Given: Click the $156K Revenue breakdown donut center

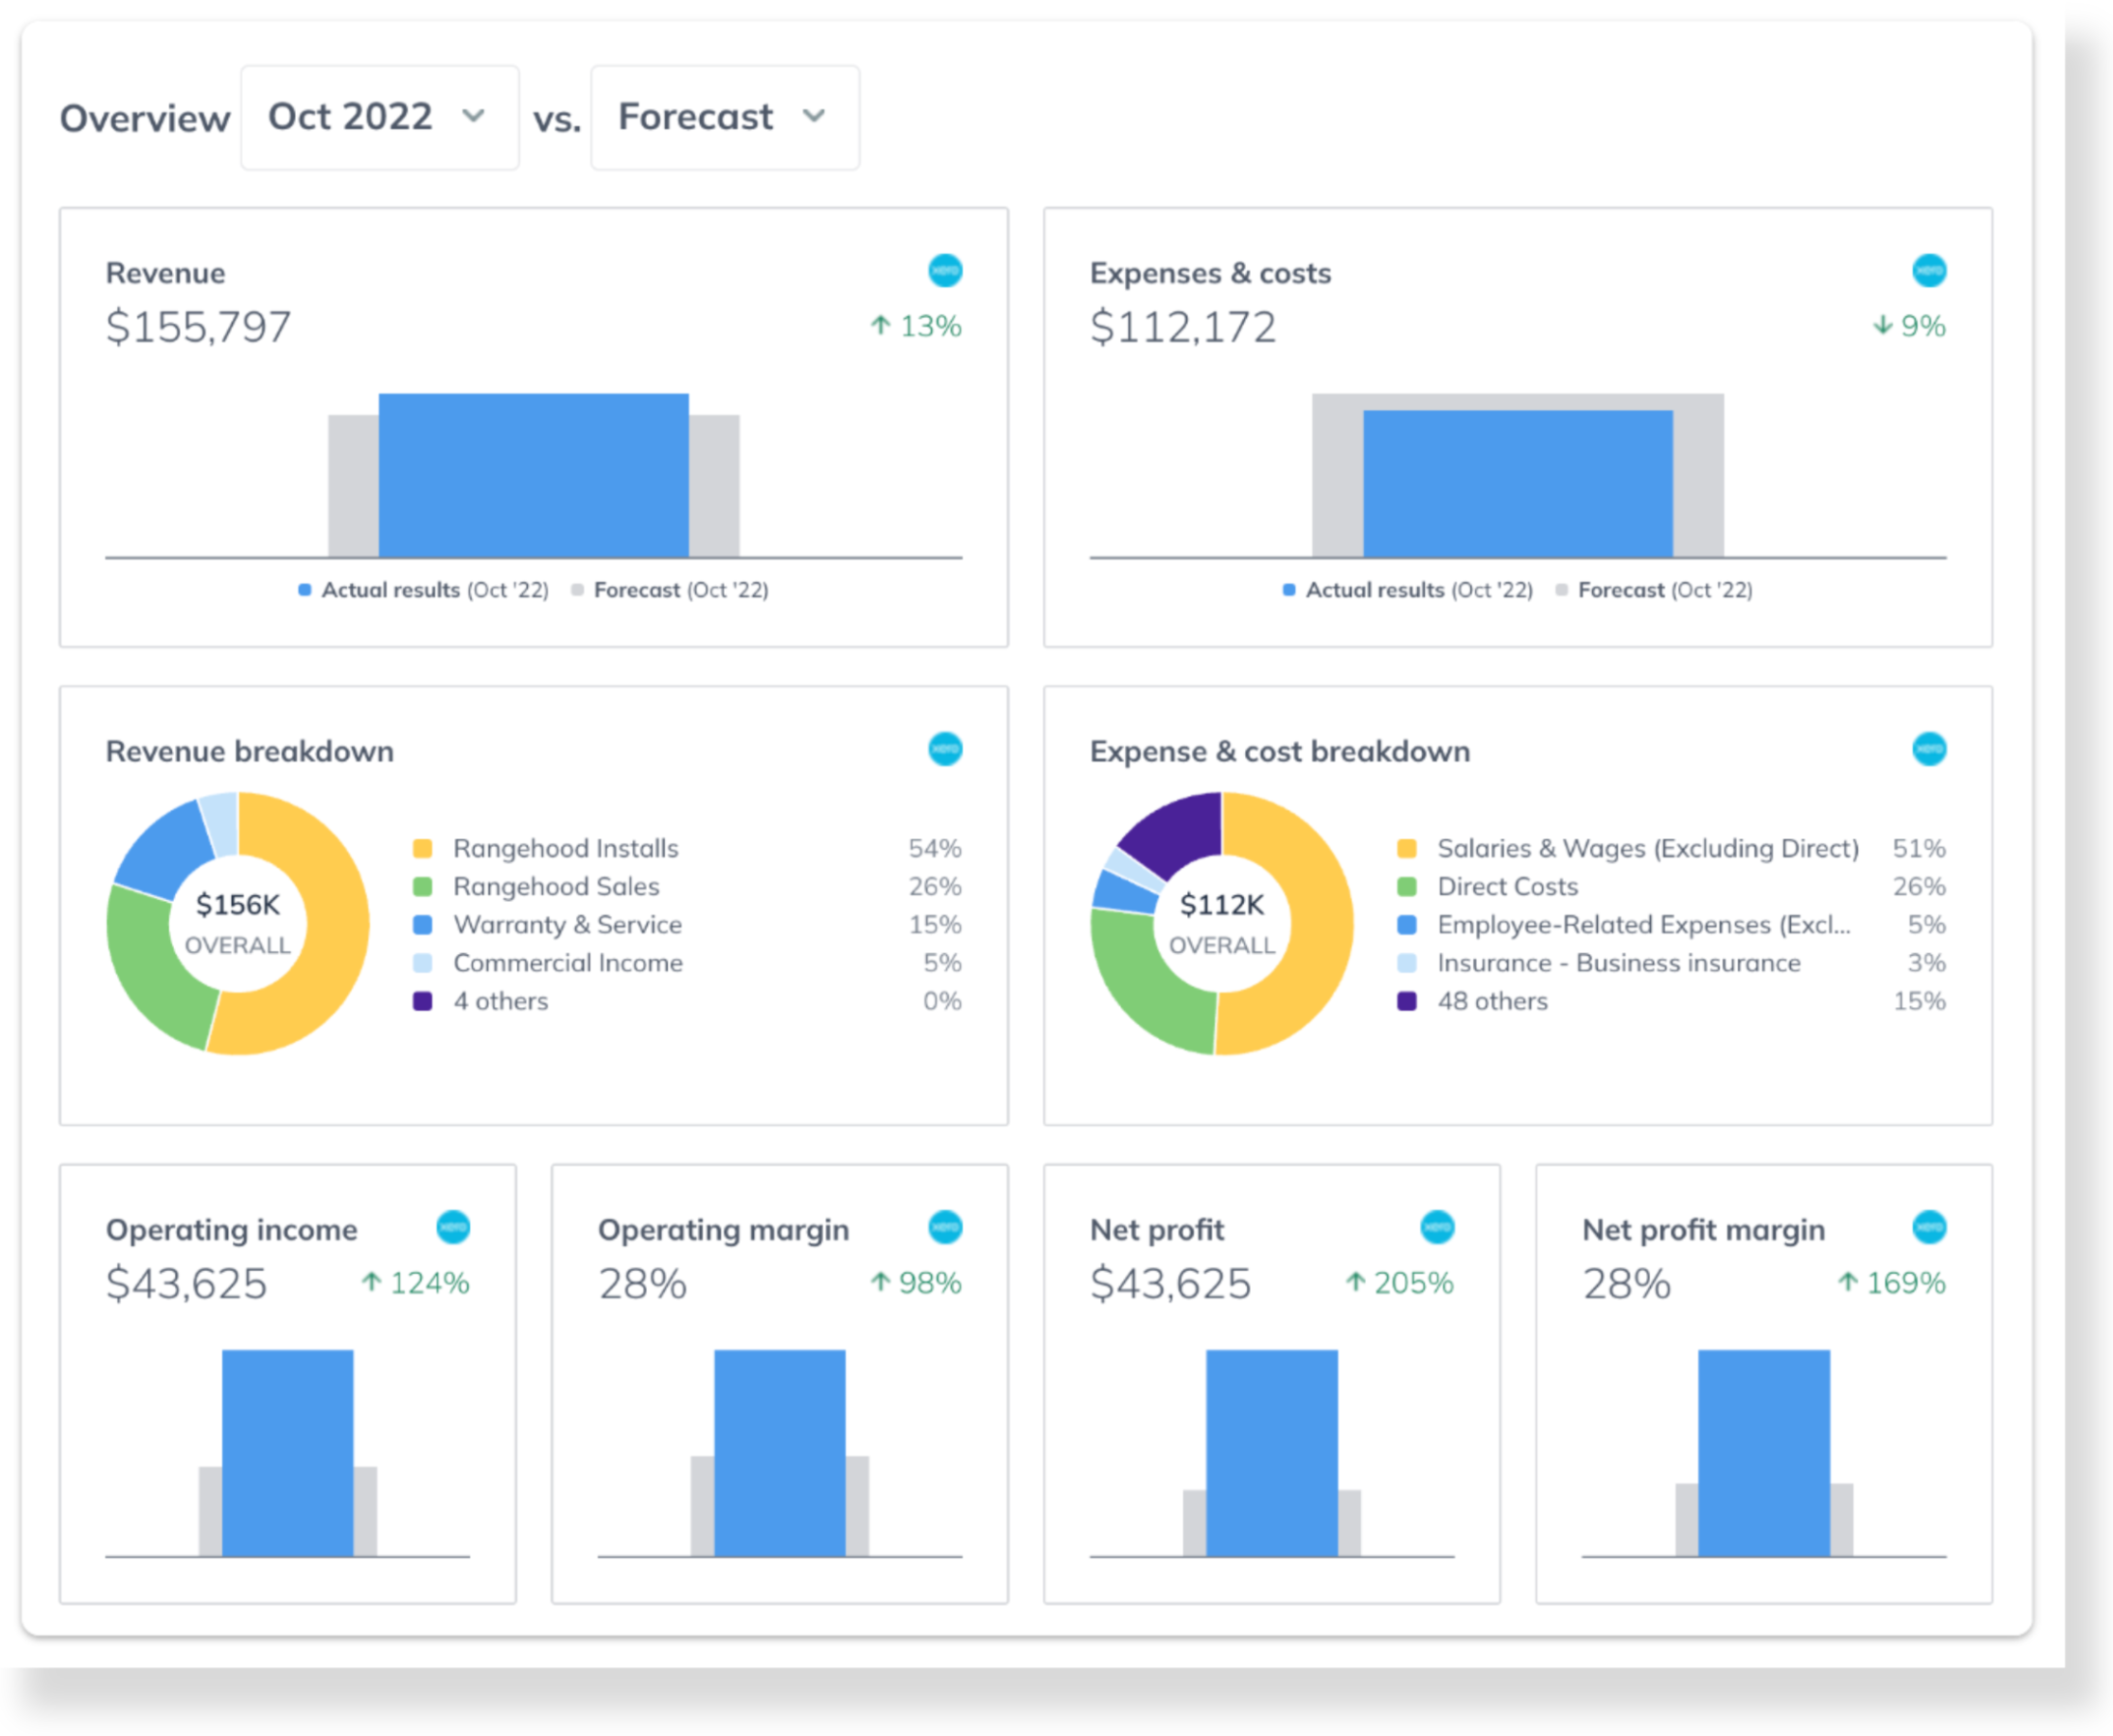Looking at the screenshot, I should 238,922.
